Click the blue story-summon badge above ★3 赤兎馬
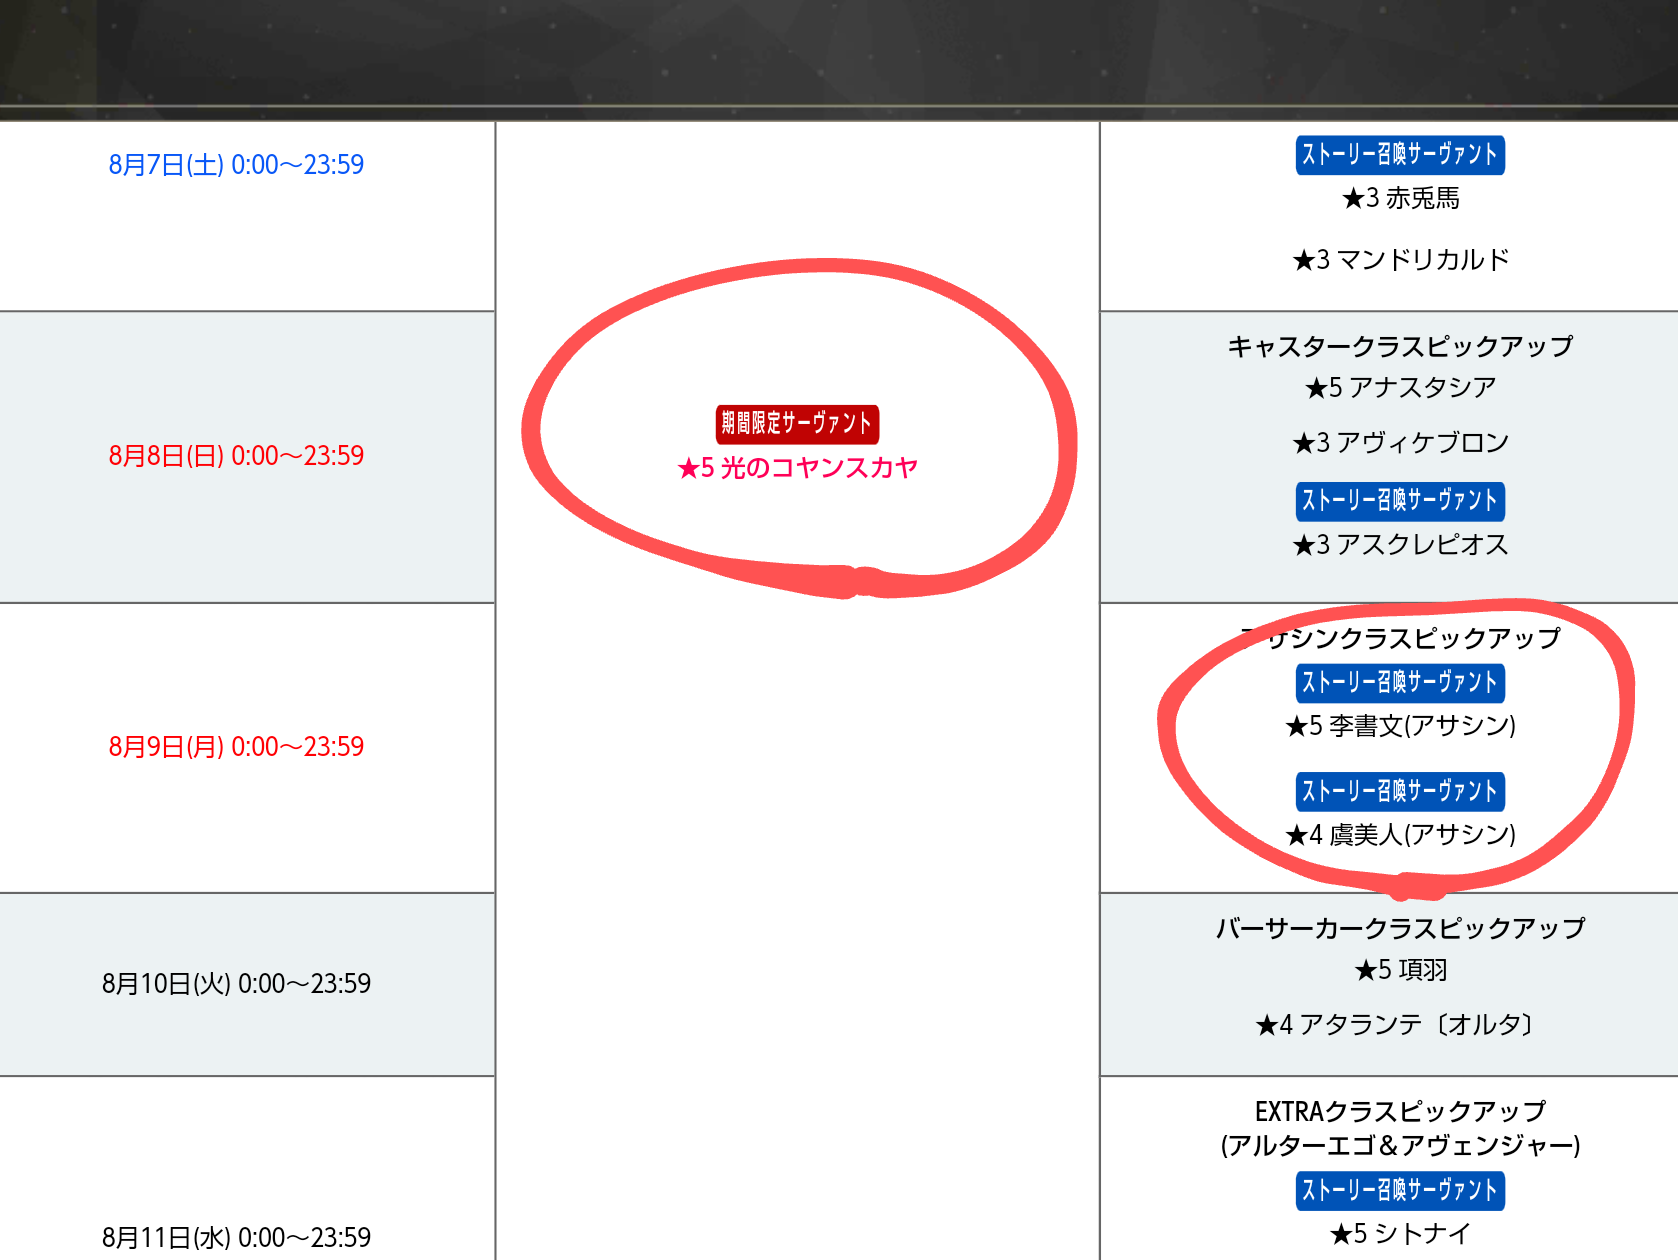The height and width of the screenshot is (1260, 1678). click(1400, 155)
